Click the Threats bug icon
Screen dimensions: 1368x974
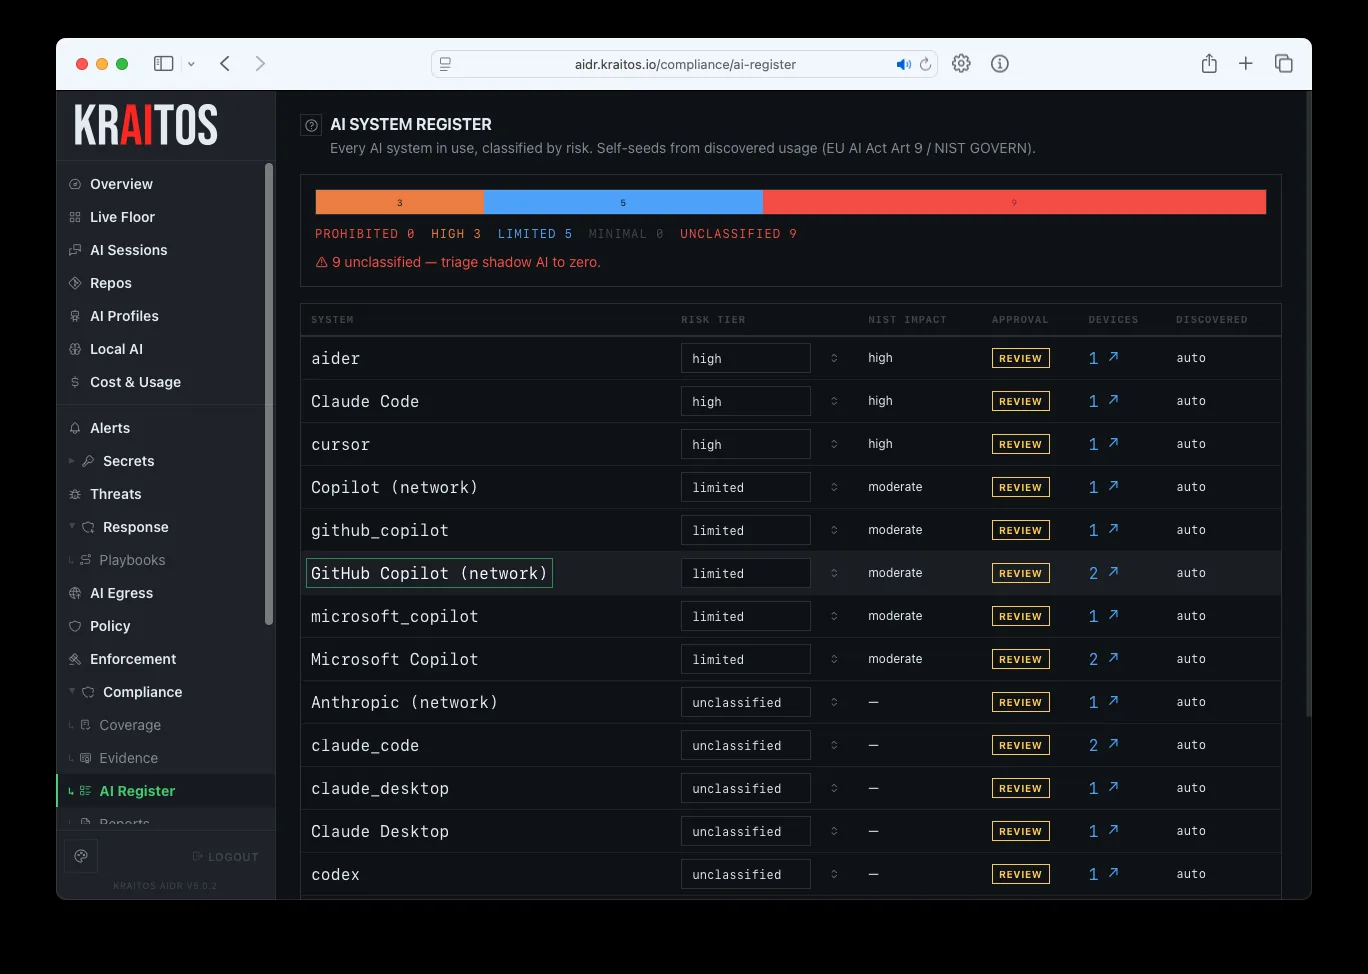tap(75, 494)
